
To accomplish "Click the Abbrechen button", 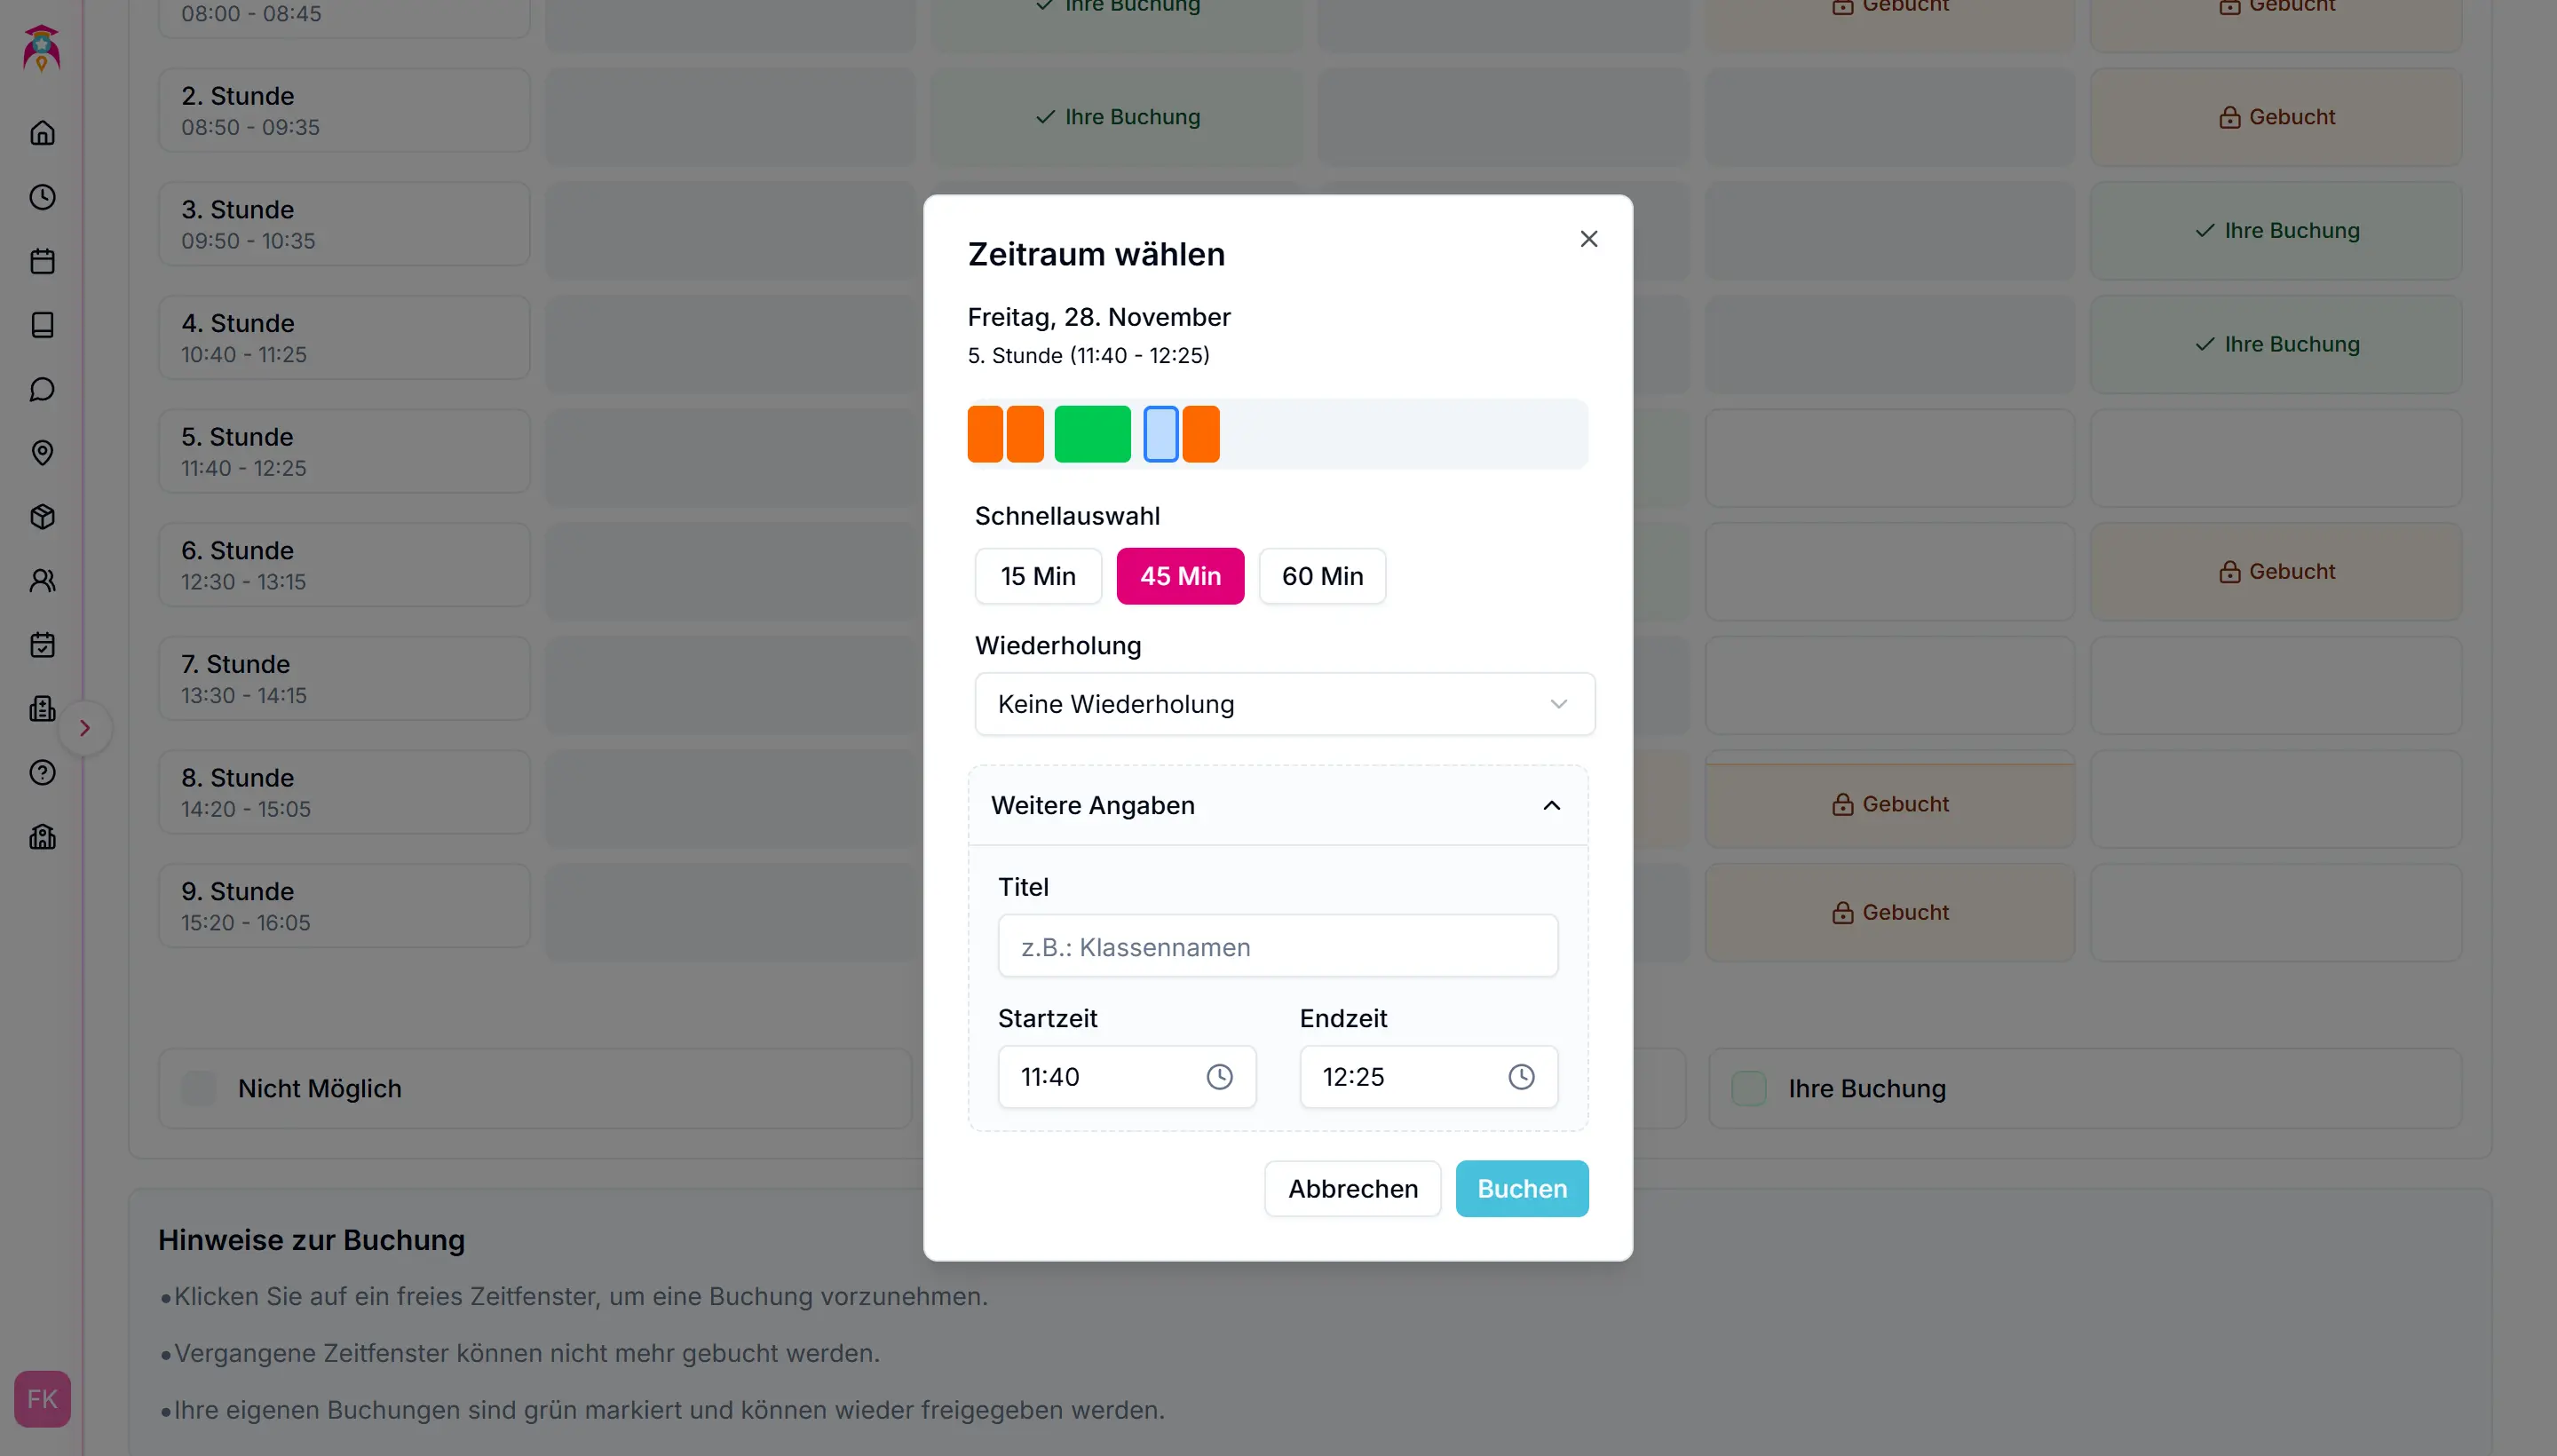I will 1352,1189.
